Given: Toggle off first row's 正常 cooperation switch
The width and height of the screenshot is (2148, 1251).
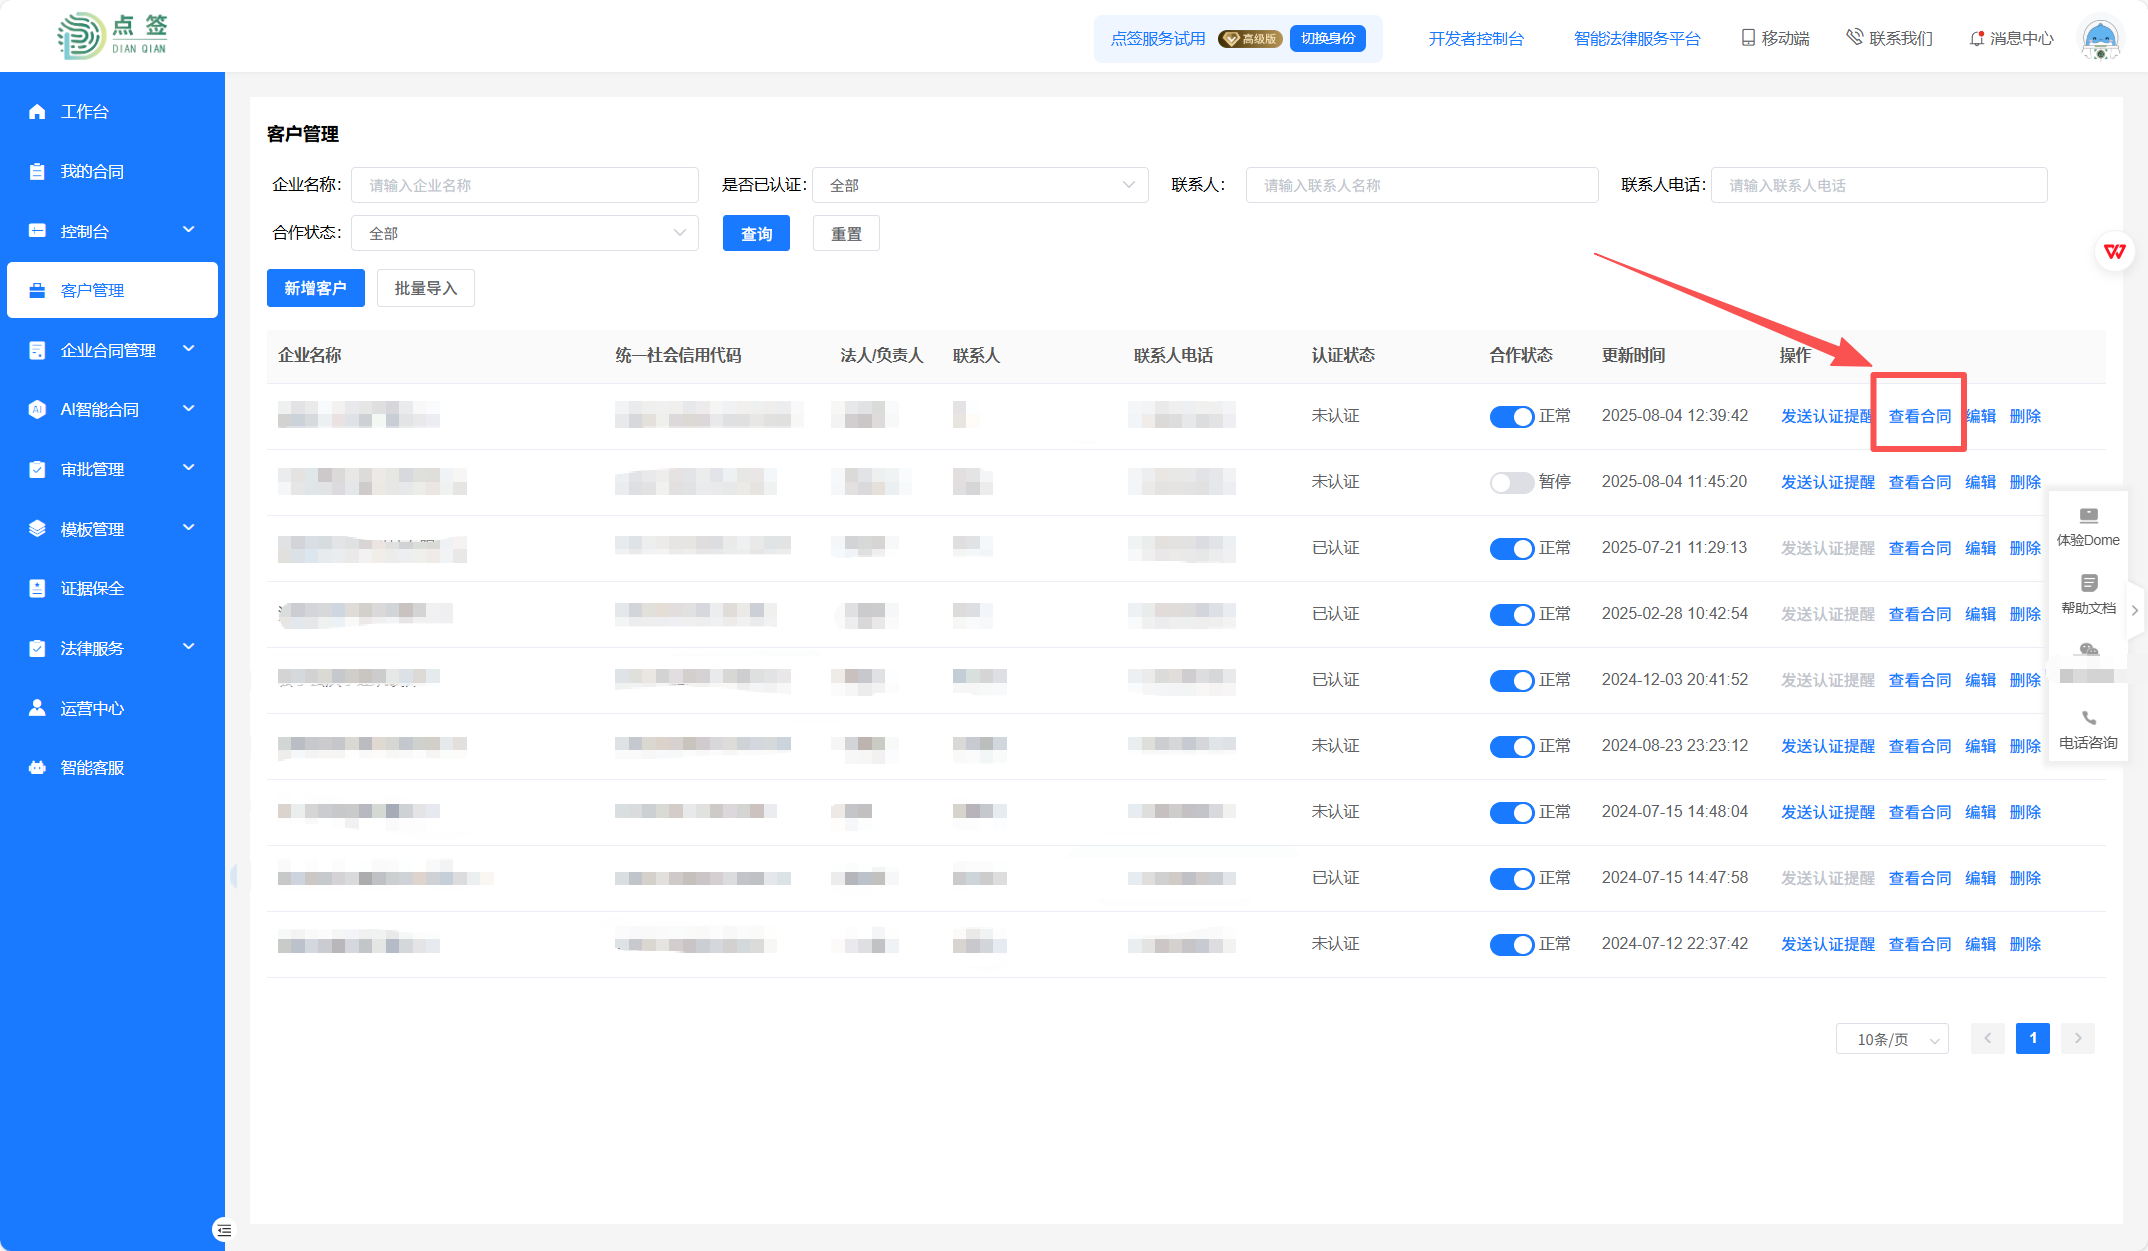Looking at the screenshot, I should [x=1511, y=417].
